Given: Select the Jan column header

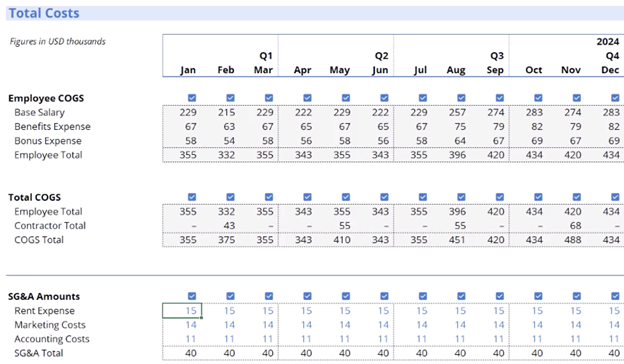Looking at the screenshot, I should pos(188,70).
